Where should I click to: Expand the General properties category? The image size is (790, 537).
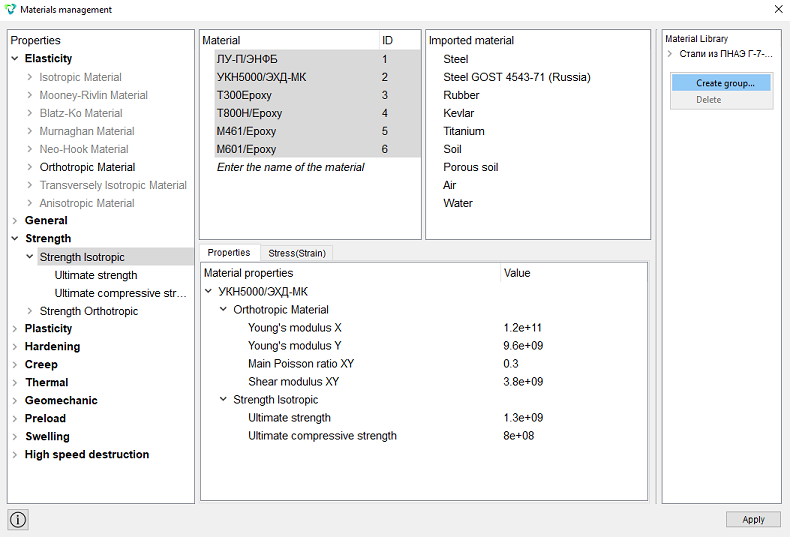tap(15, 221)
